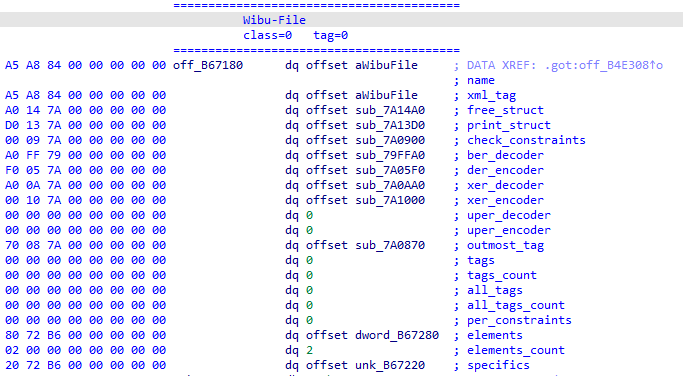Select hex bytes F0 05 7A row
This screenshot has width=683, height=376.
click(85, 170)
